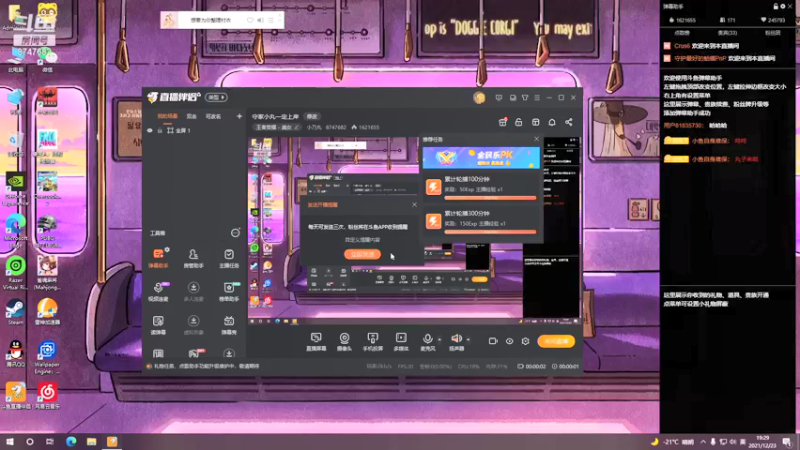
Task: Expand speaker volume arrow
Action: (x=468, y=339)
